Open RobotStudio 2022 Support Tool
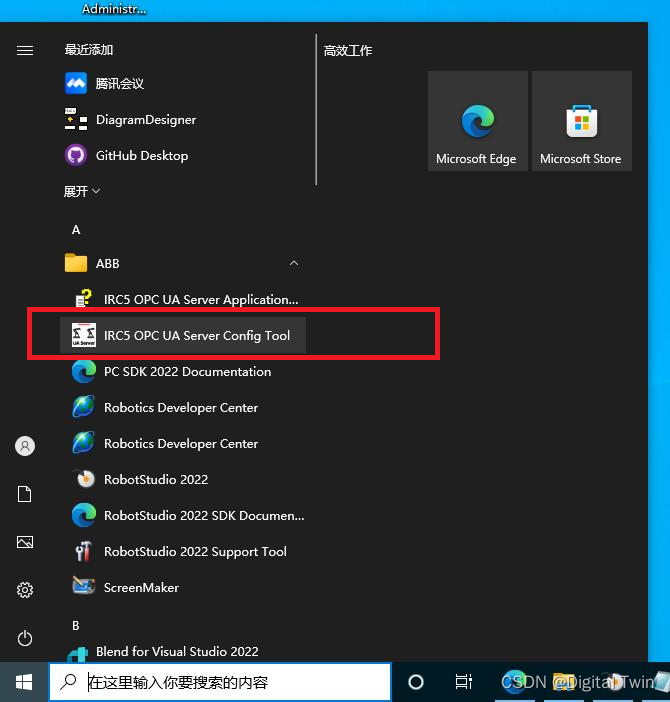This screenshot has width=670, height=702. click(x=195, y=552)
